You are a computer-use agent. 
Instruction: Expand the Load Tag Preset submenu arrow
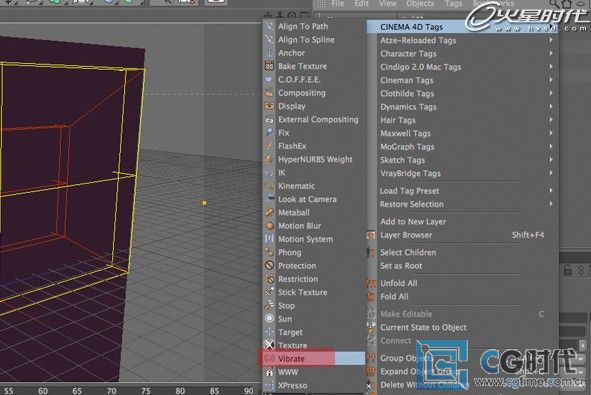click(551, 190)
